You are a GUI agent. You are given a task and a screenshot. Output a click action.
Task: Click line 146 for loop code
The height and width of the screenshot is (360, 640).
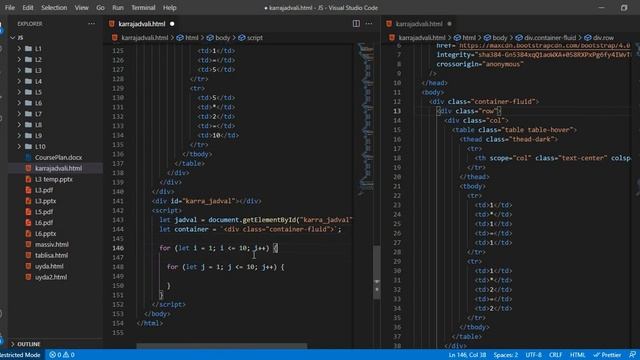click(219, 248)
